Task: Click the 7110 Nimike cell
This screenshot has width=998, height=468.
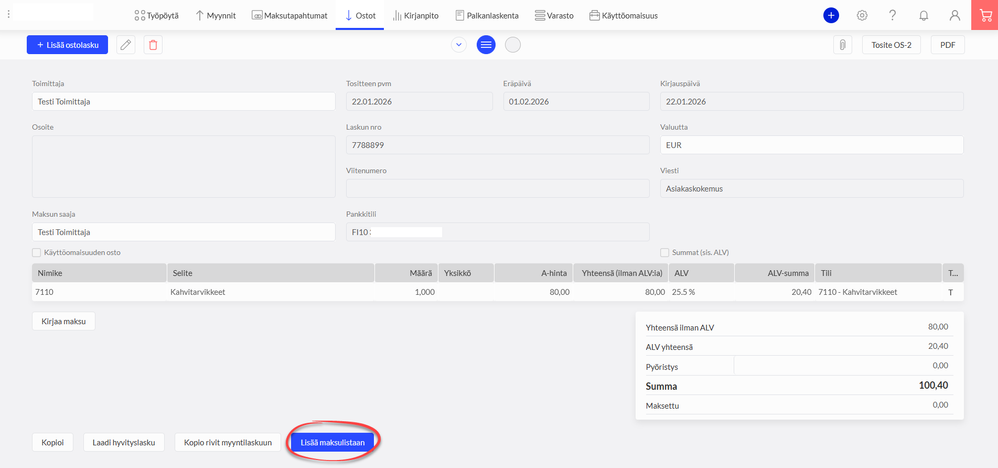Action: 99,292
